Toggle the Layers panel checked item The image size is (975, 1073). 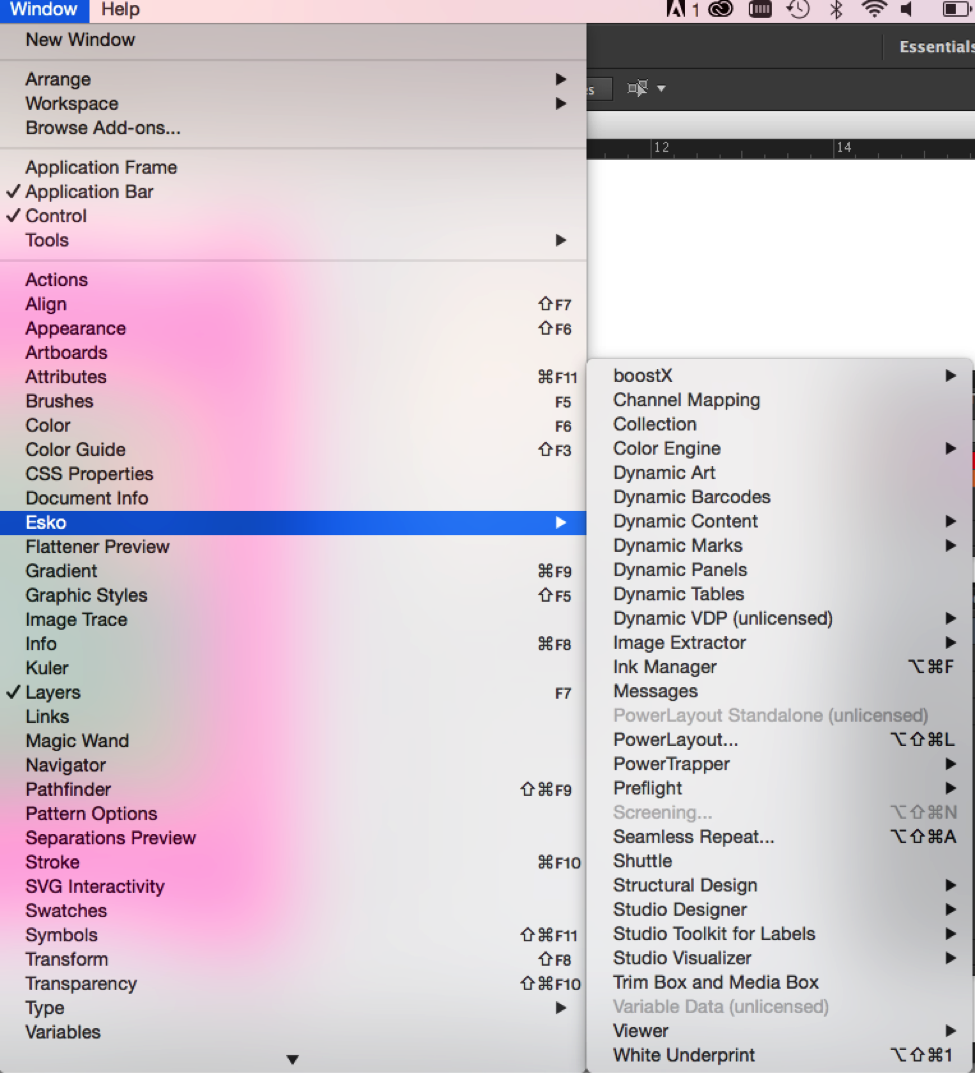click(293, 692)
